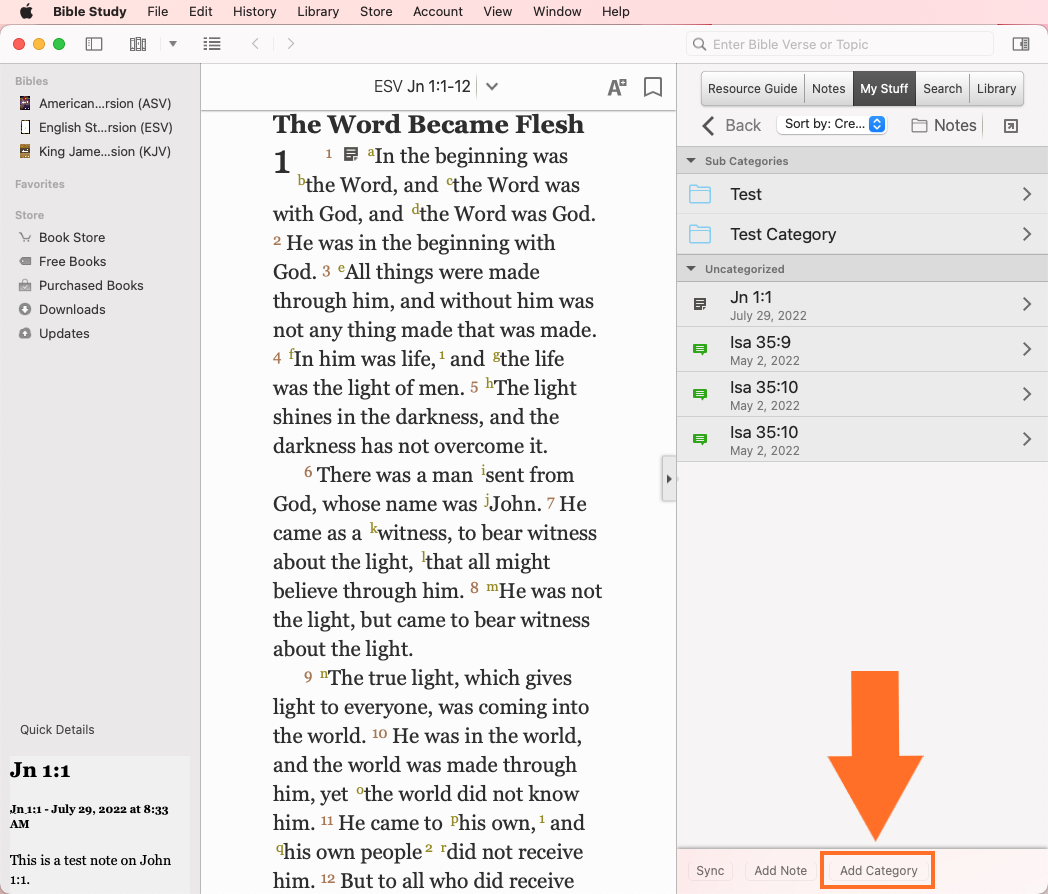
Task: Click the green note icon for Isa 35:9
Action: point(700,349)
